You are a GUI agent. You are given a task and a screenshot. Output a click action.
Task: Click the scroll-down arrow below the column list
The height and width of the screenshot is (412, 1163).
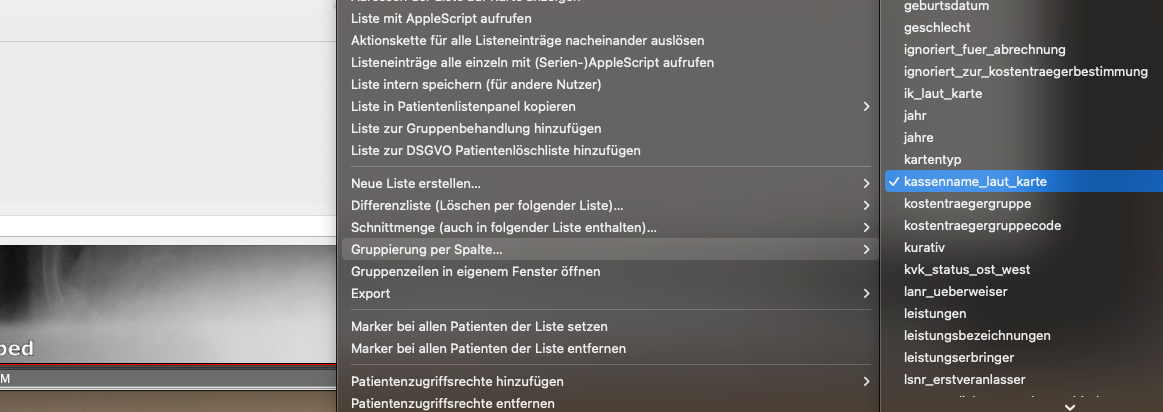click(x=1070, y=406)
